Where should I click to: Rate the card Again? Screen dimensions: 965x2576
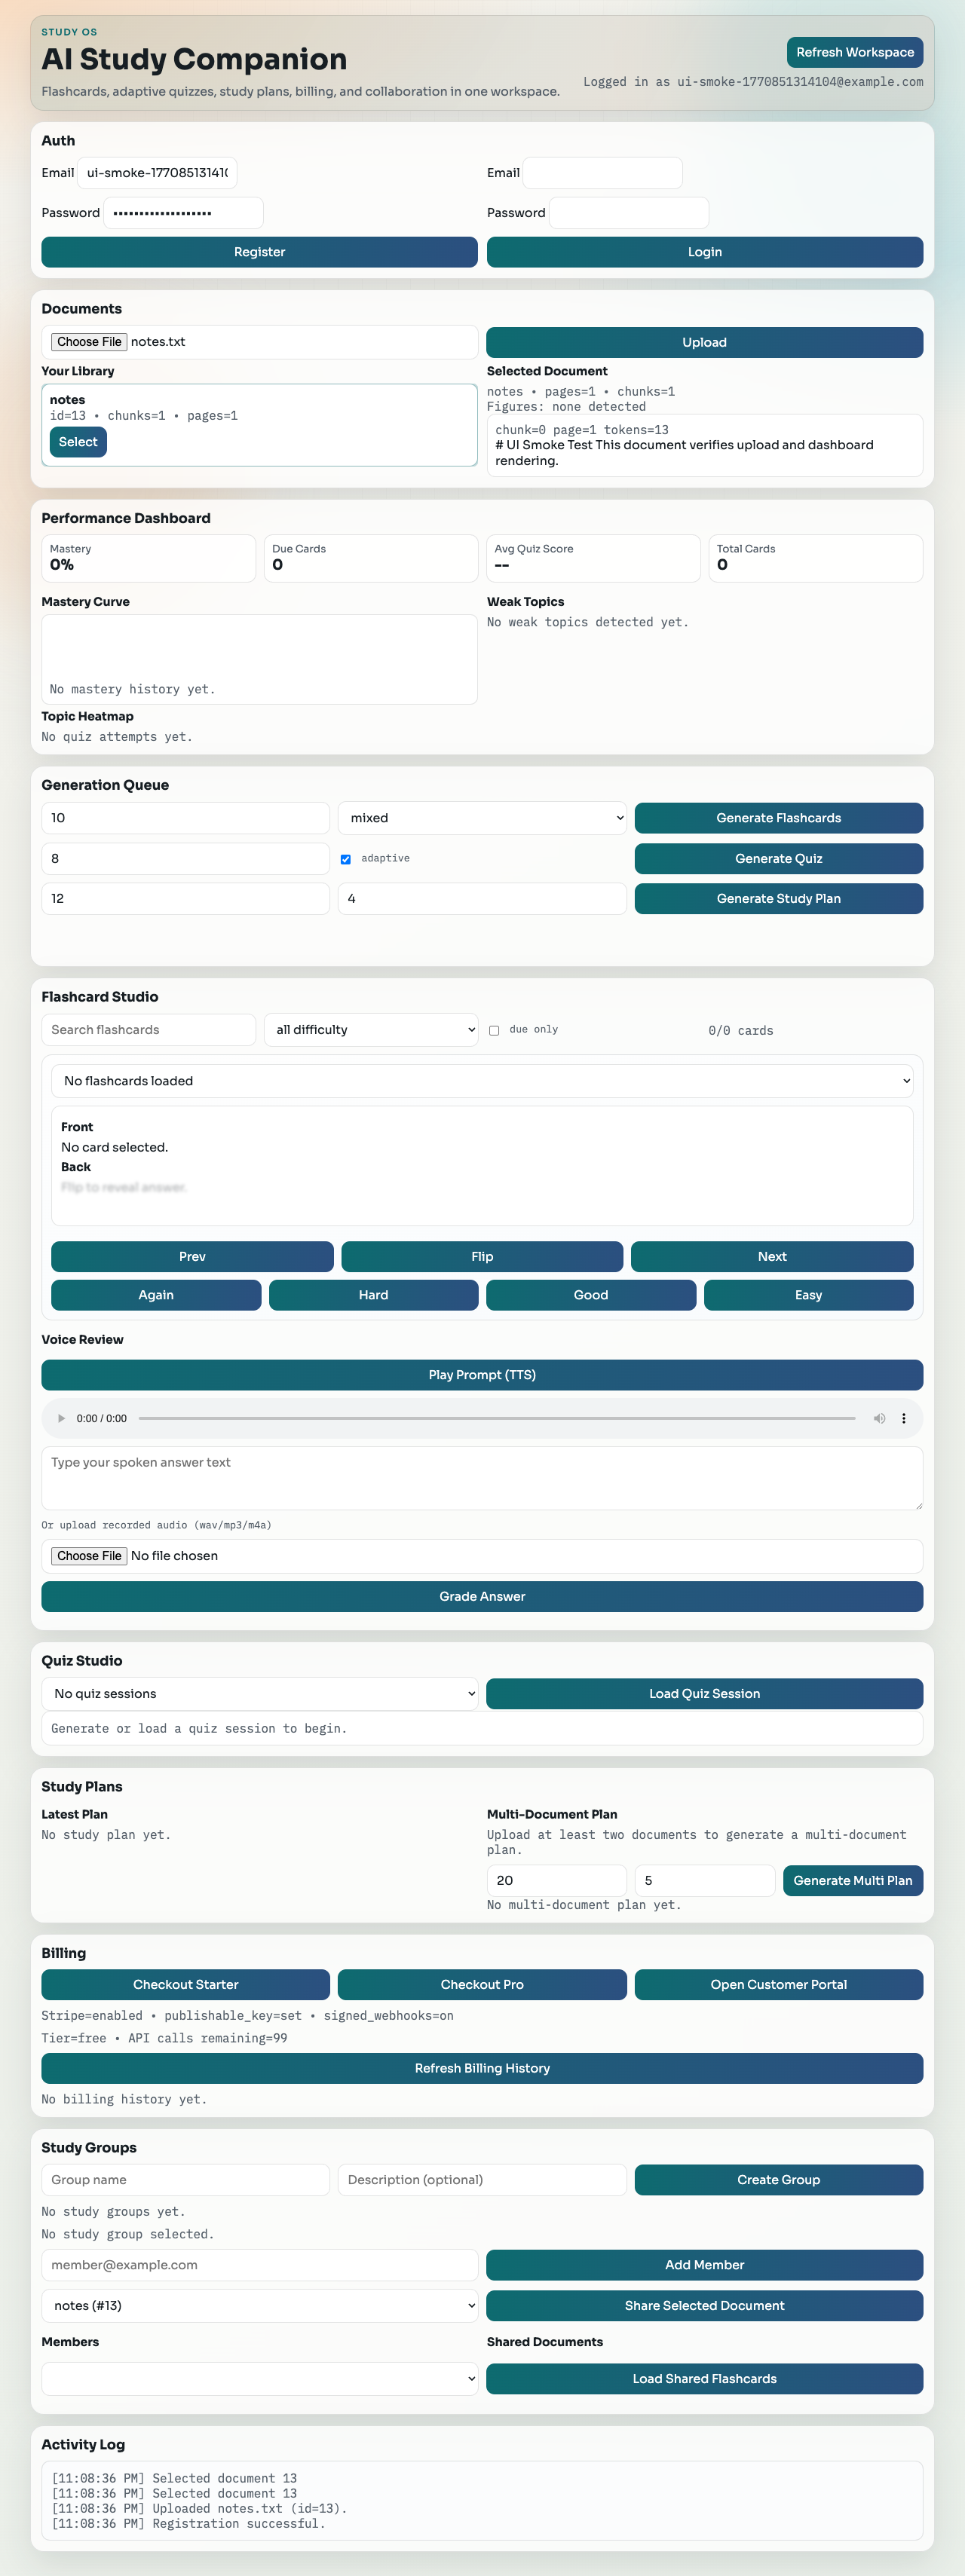(156, 1295)
